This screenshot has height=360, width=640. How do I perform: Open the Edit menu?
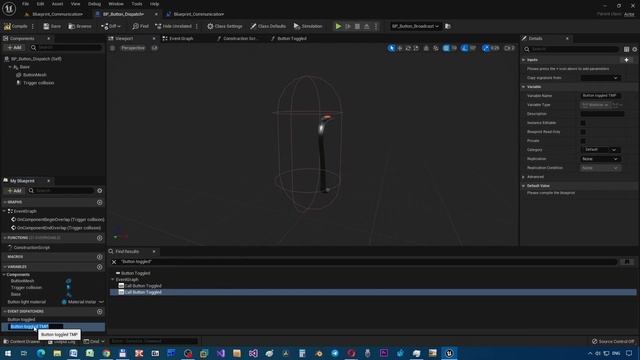point(40,4)
